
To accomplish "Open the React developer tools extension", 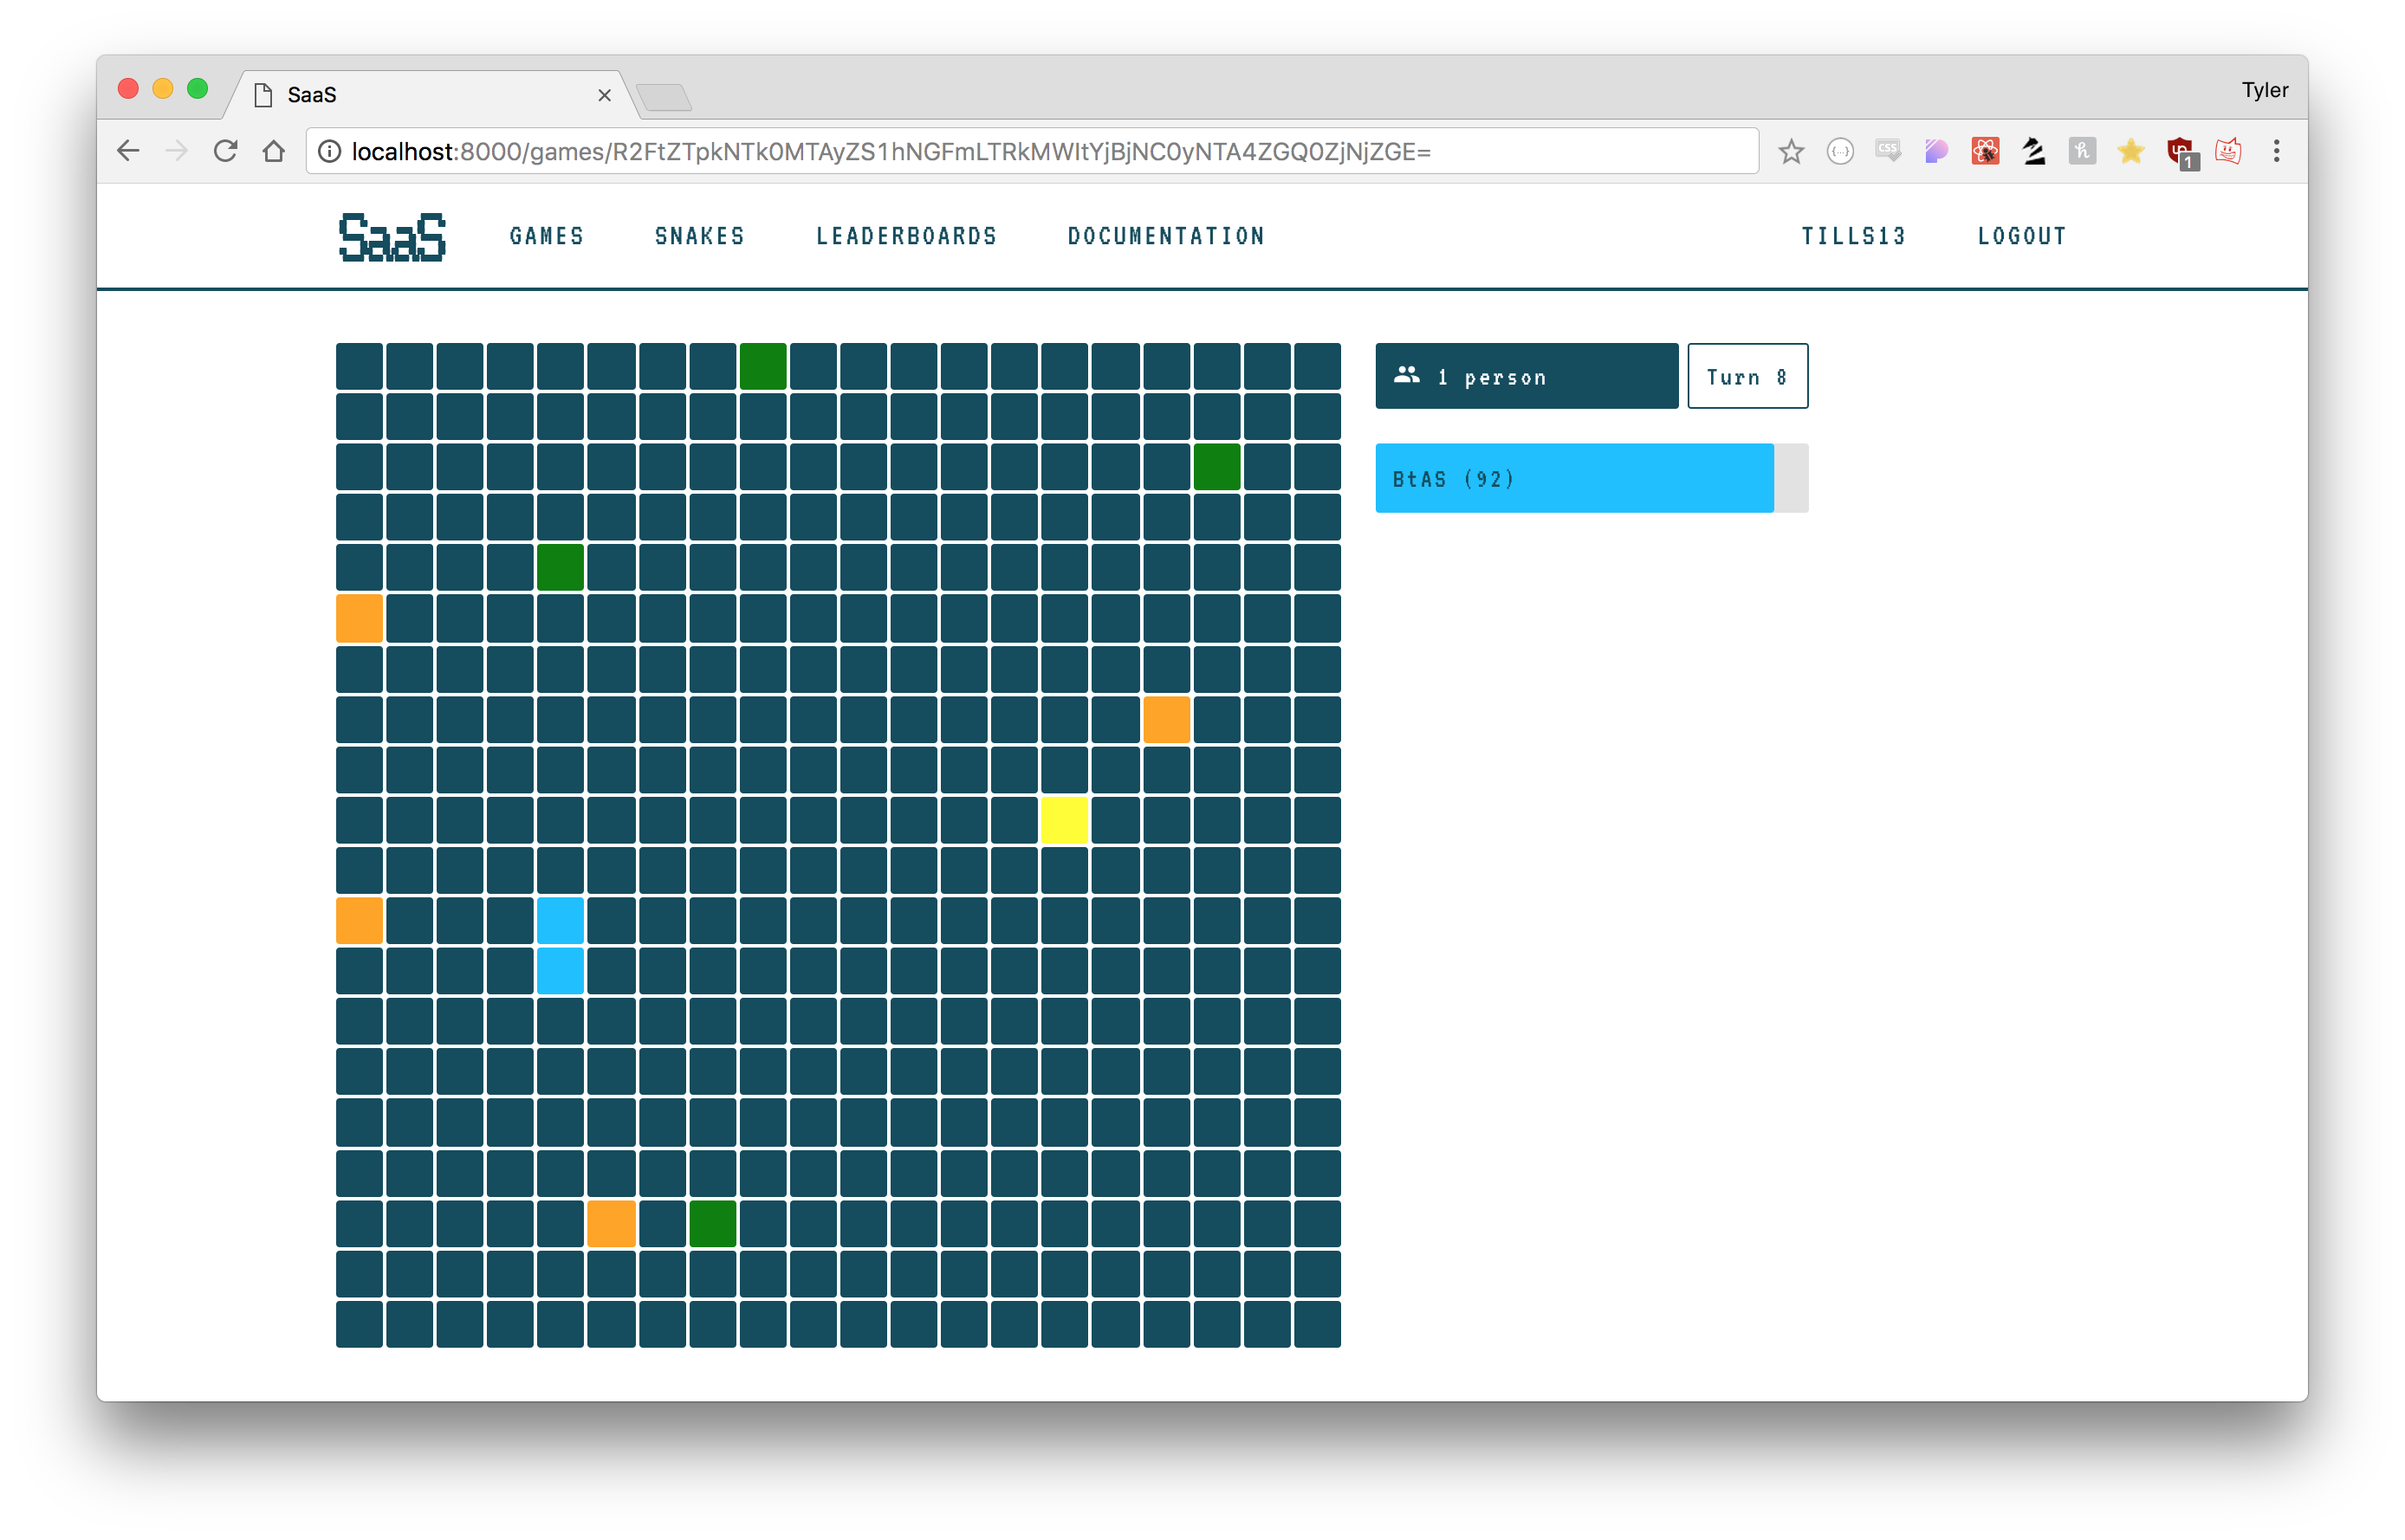I will point(1984,151).
